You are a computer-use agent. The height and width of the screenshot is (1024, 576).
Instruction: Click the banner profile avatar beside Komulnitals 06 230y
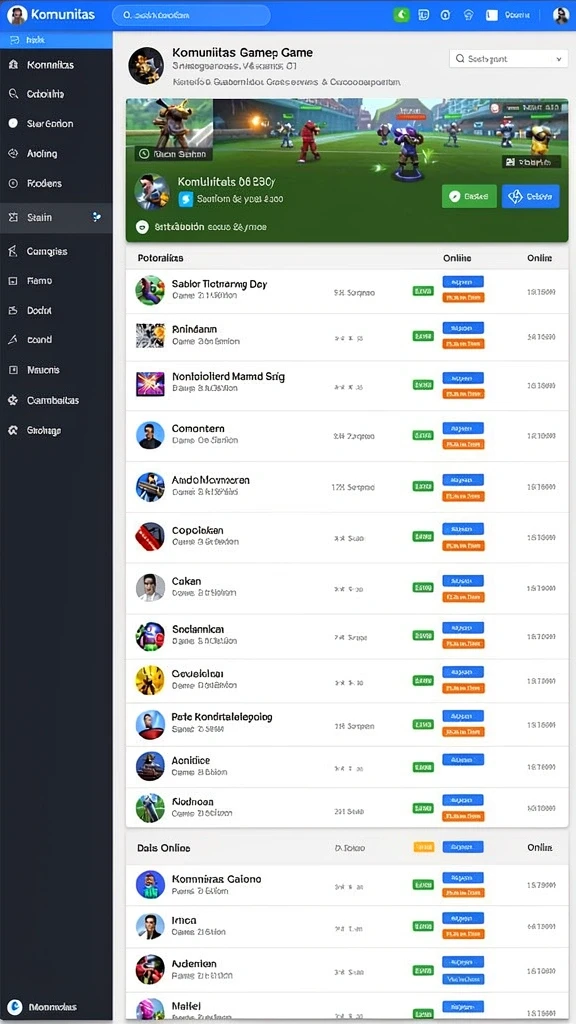152,191
